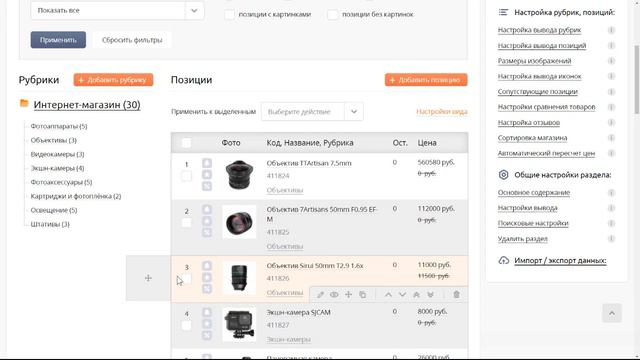Move row 3 up with the up arrow
Screen dimensions: 640x360
388,295
